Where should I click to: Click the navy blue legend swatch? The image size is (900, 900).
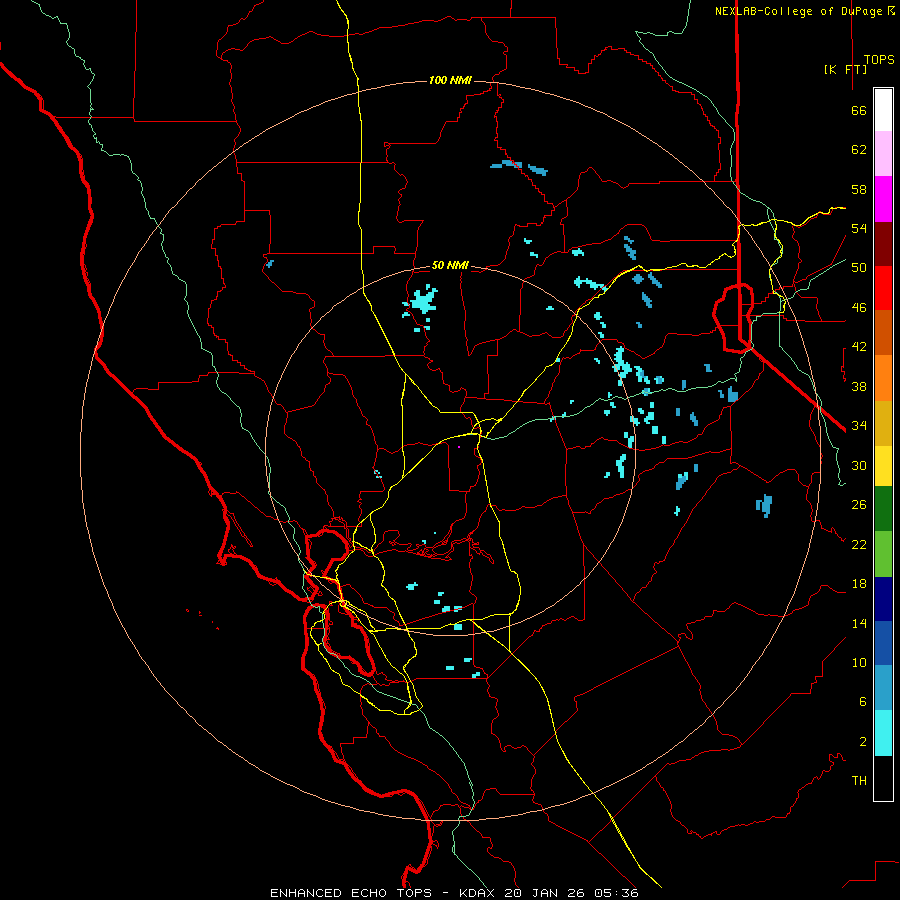(883, 599)
